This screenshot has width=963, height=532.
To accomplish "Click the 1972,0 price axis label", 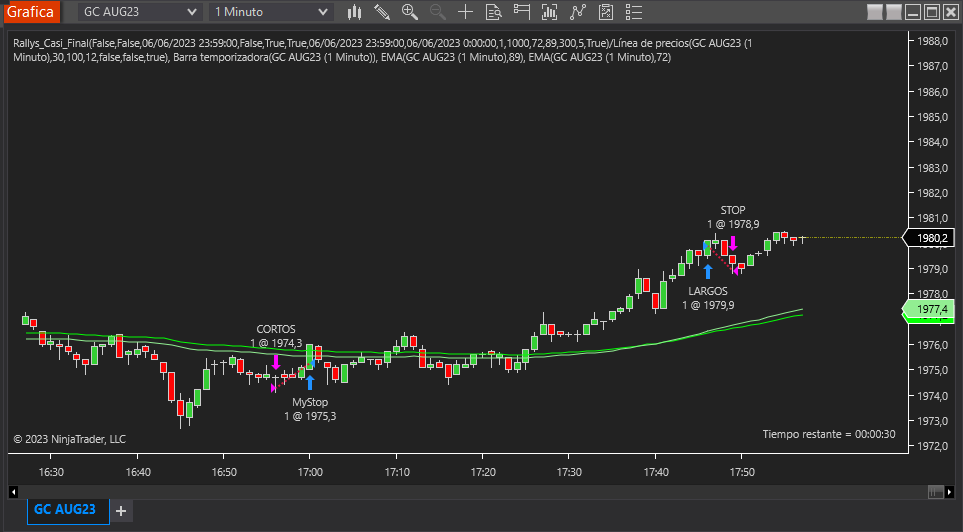I will click(x=932, y=446).
